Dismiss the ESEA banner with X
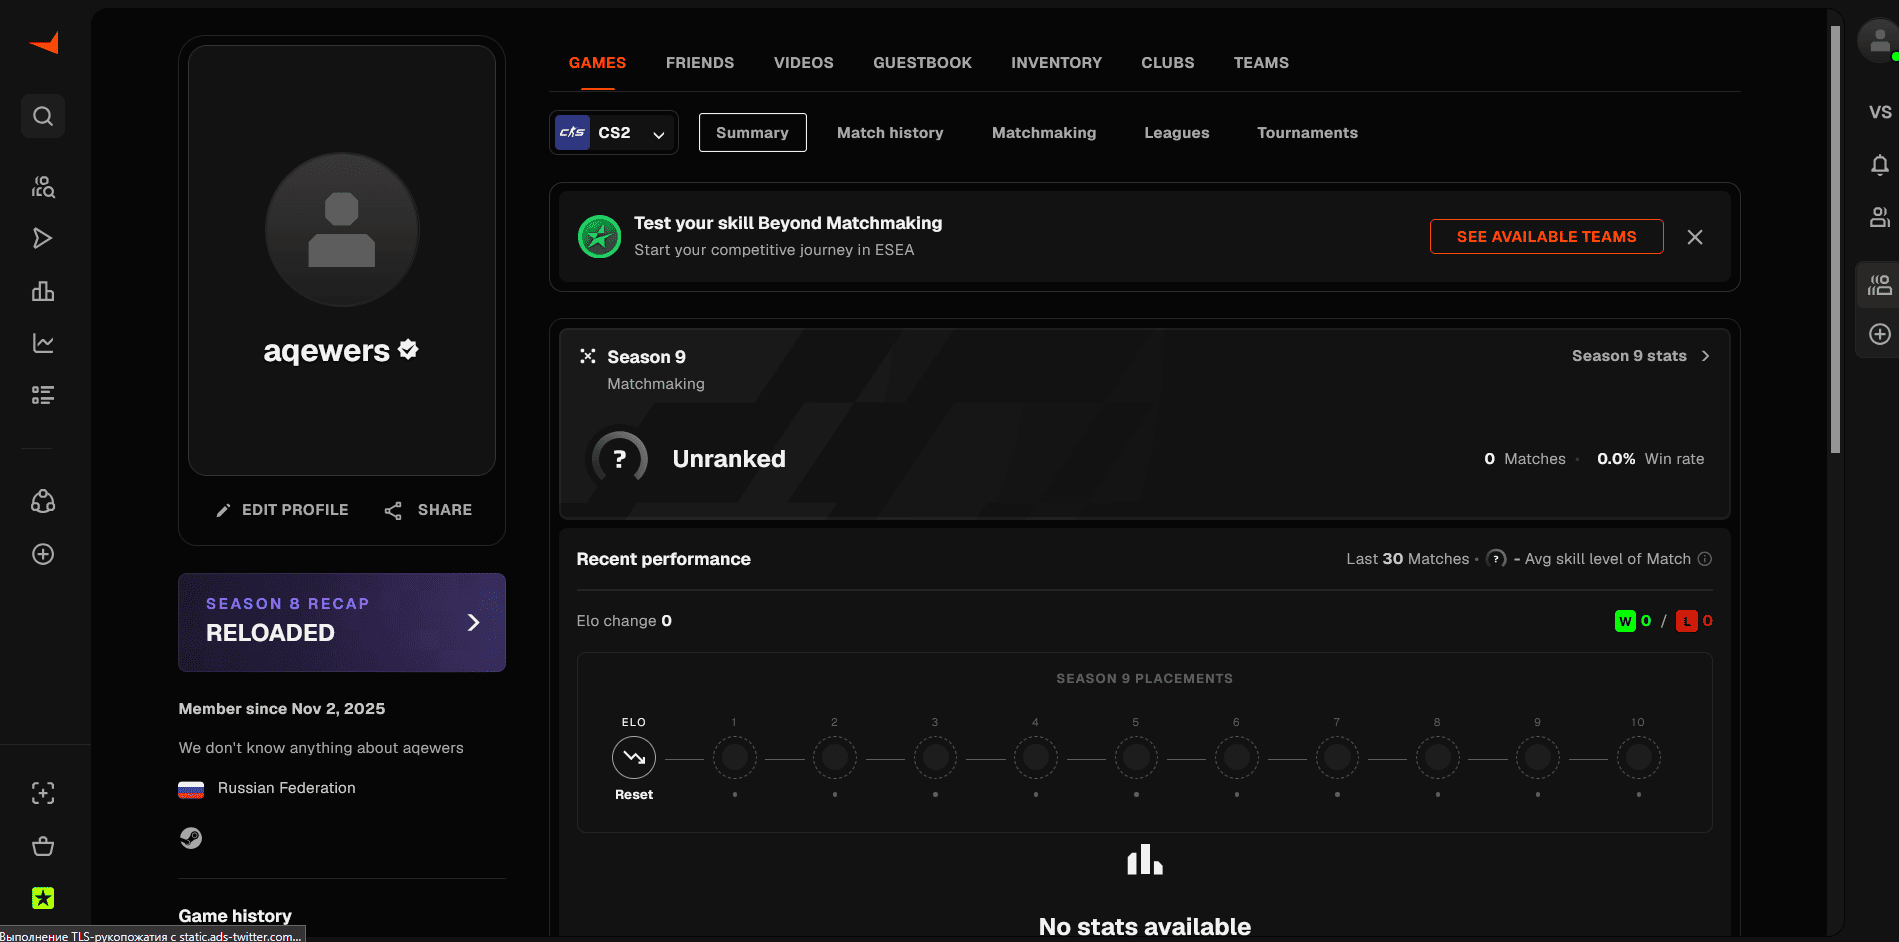 click(x=1695, y=237)
